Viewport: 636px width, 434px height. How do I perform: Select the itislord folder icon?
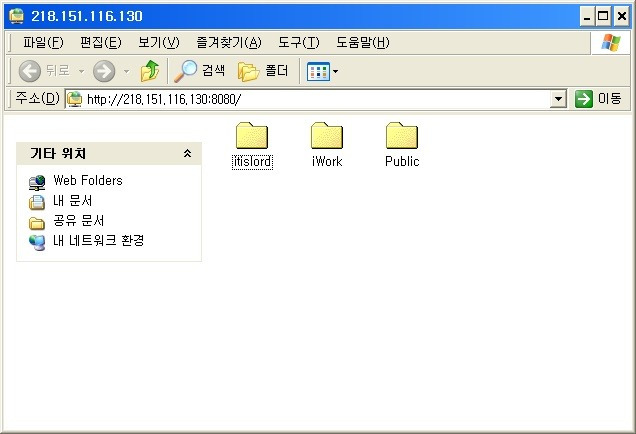(252, 135)
